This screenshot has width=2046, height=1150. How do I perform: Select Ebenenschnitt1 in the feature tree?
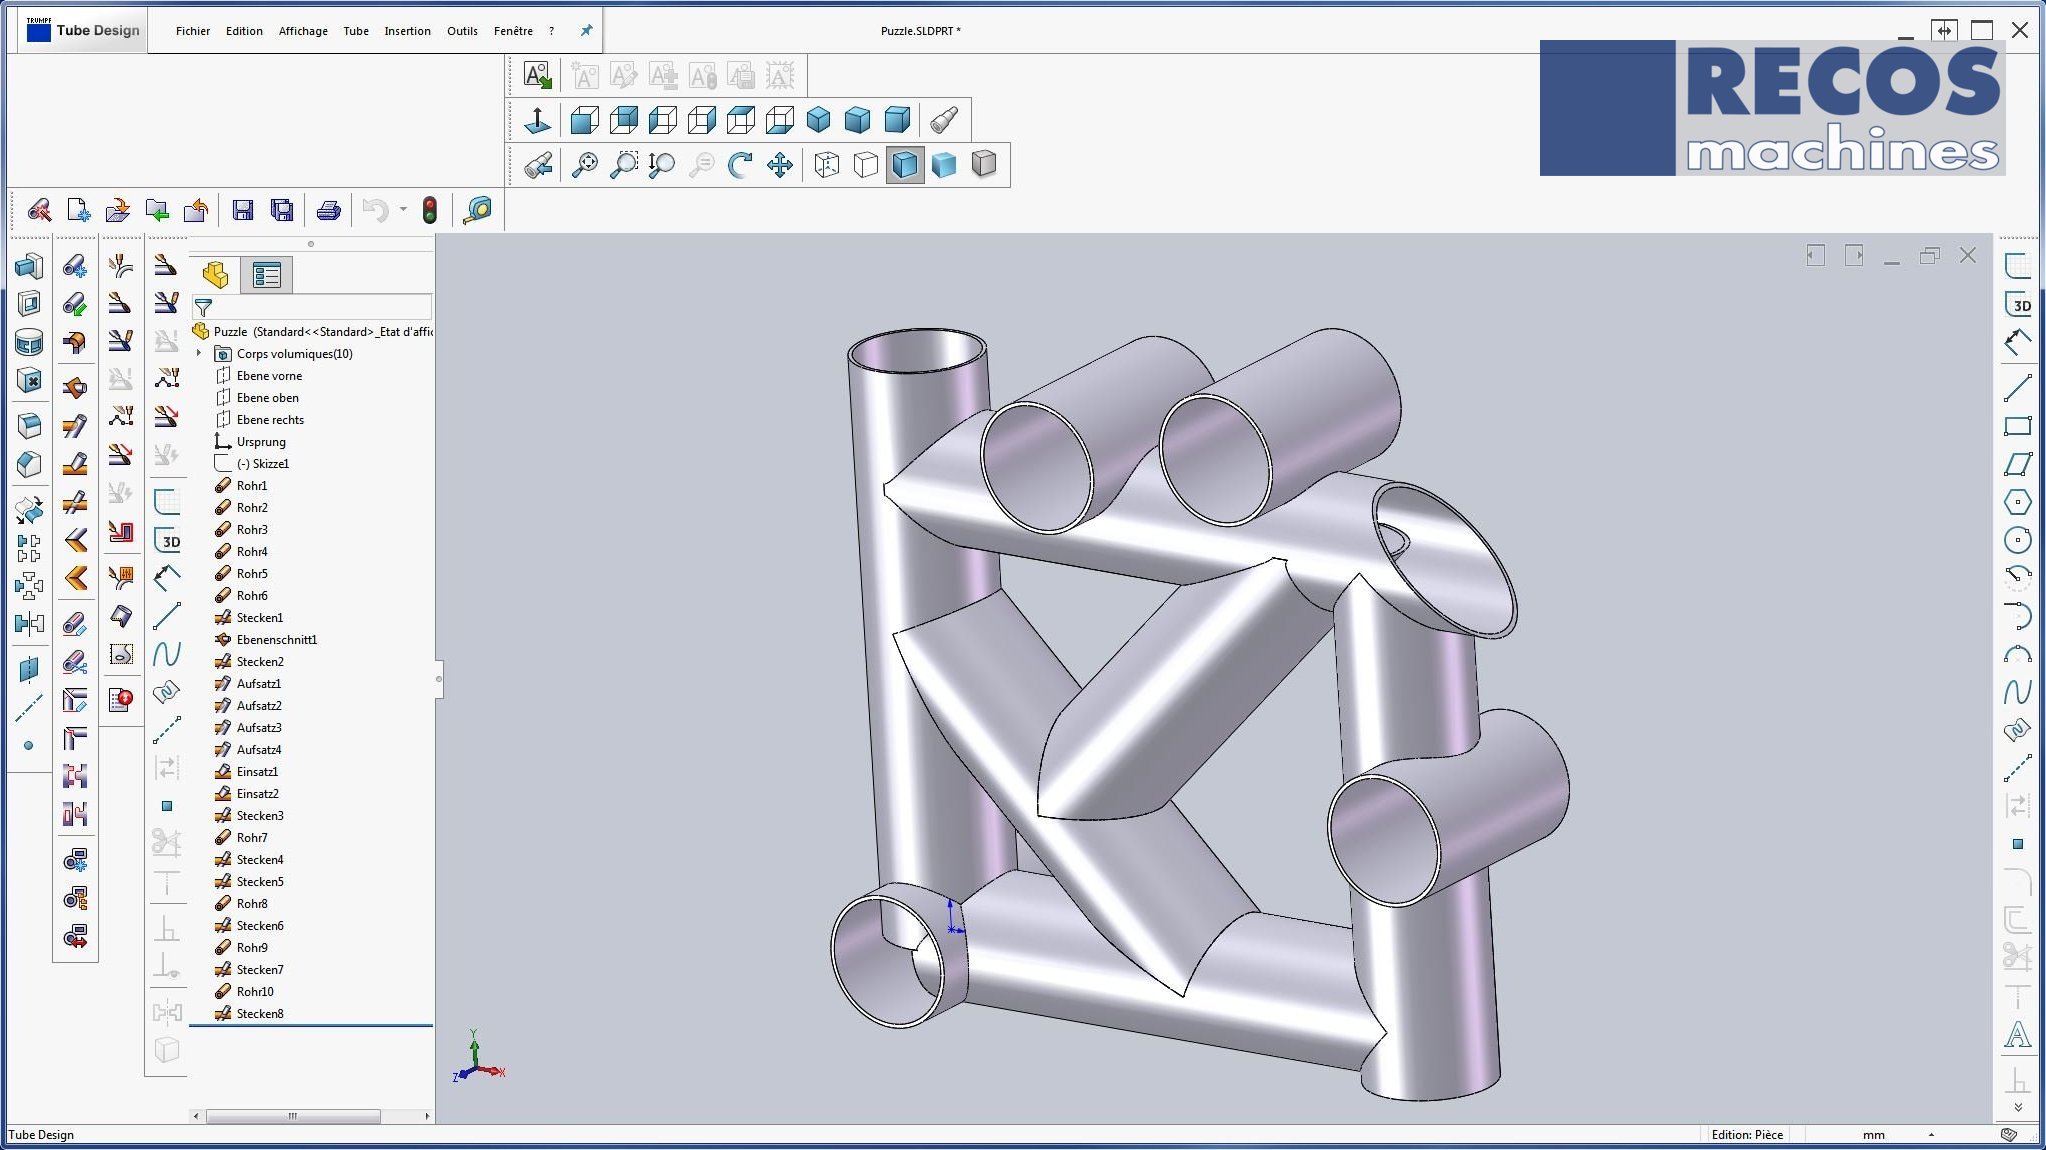(x=277, y=640)
